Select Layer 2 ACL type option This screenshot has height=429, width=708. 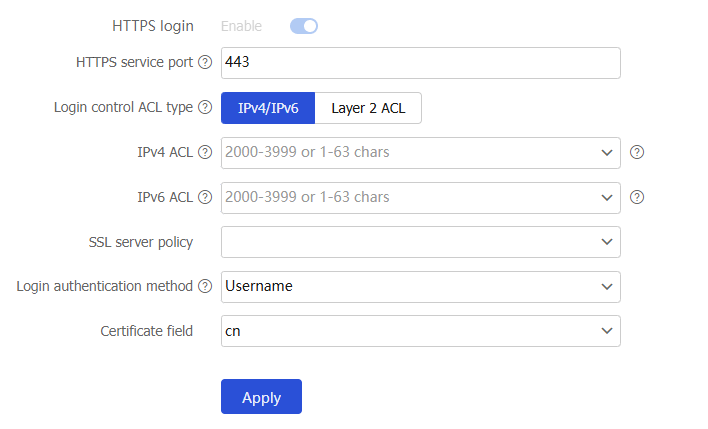(x=368, y=108)
